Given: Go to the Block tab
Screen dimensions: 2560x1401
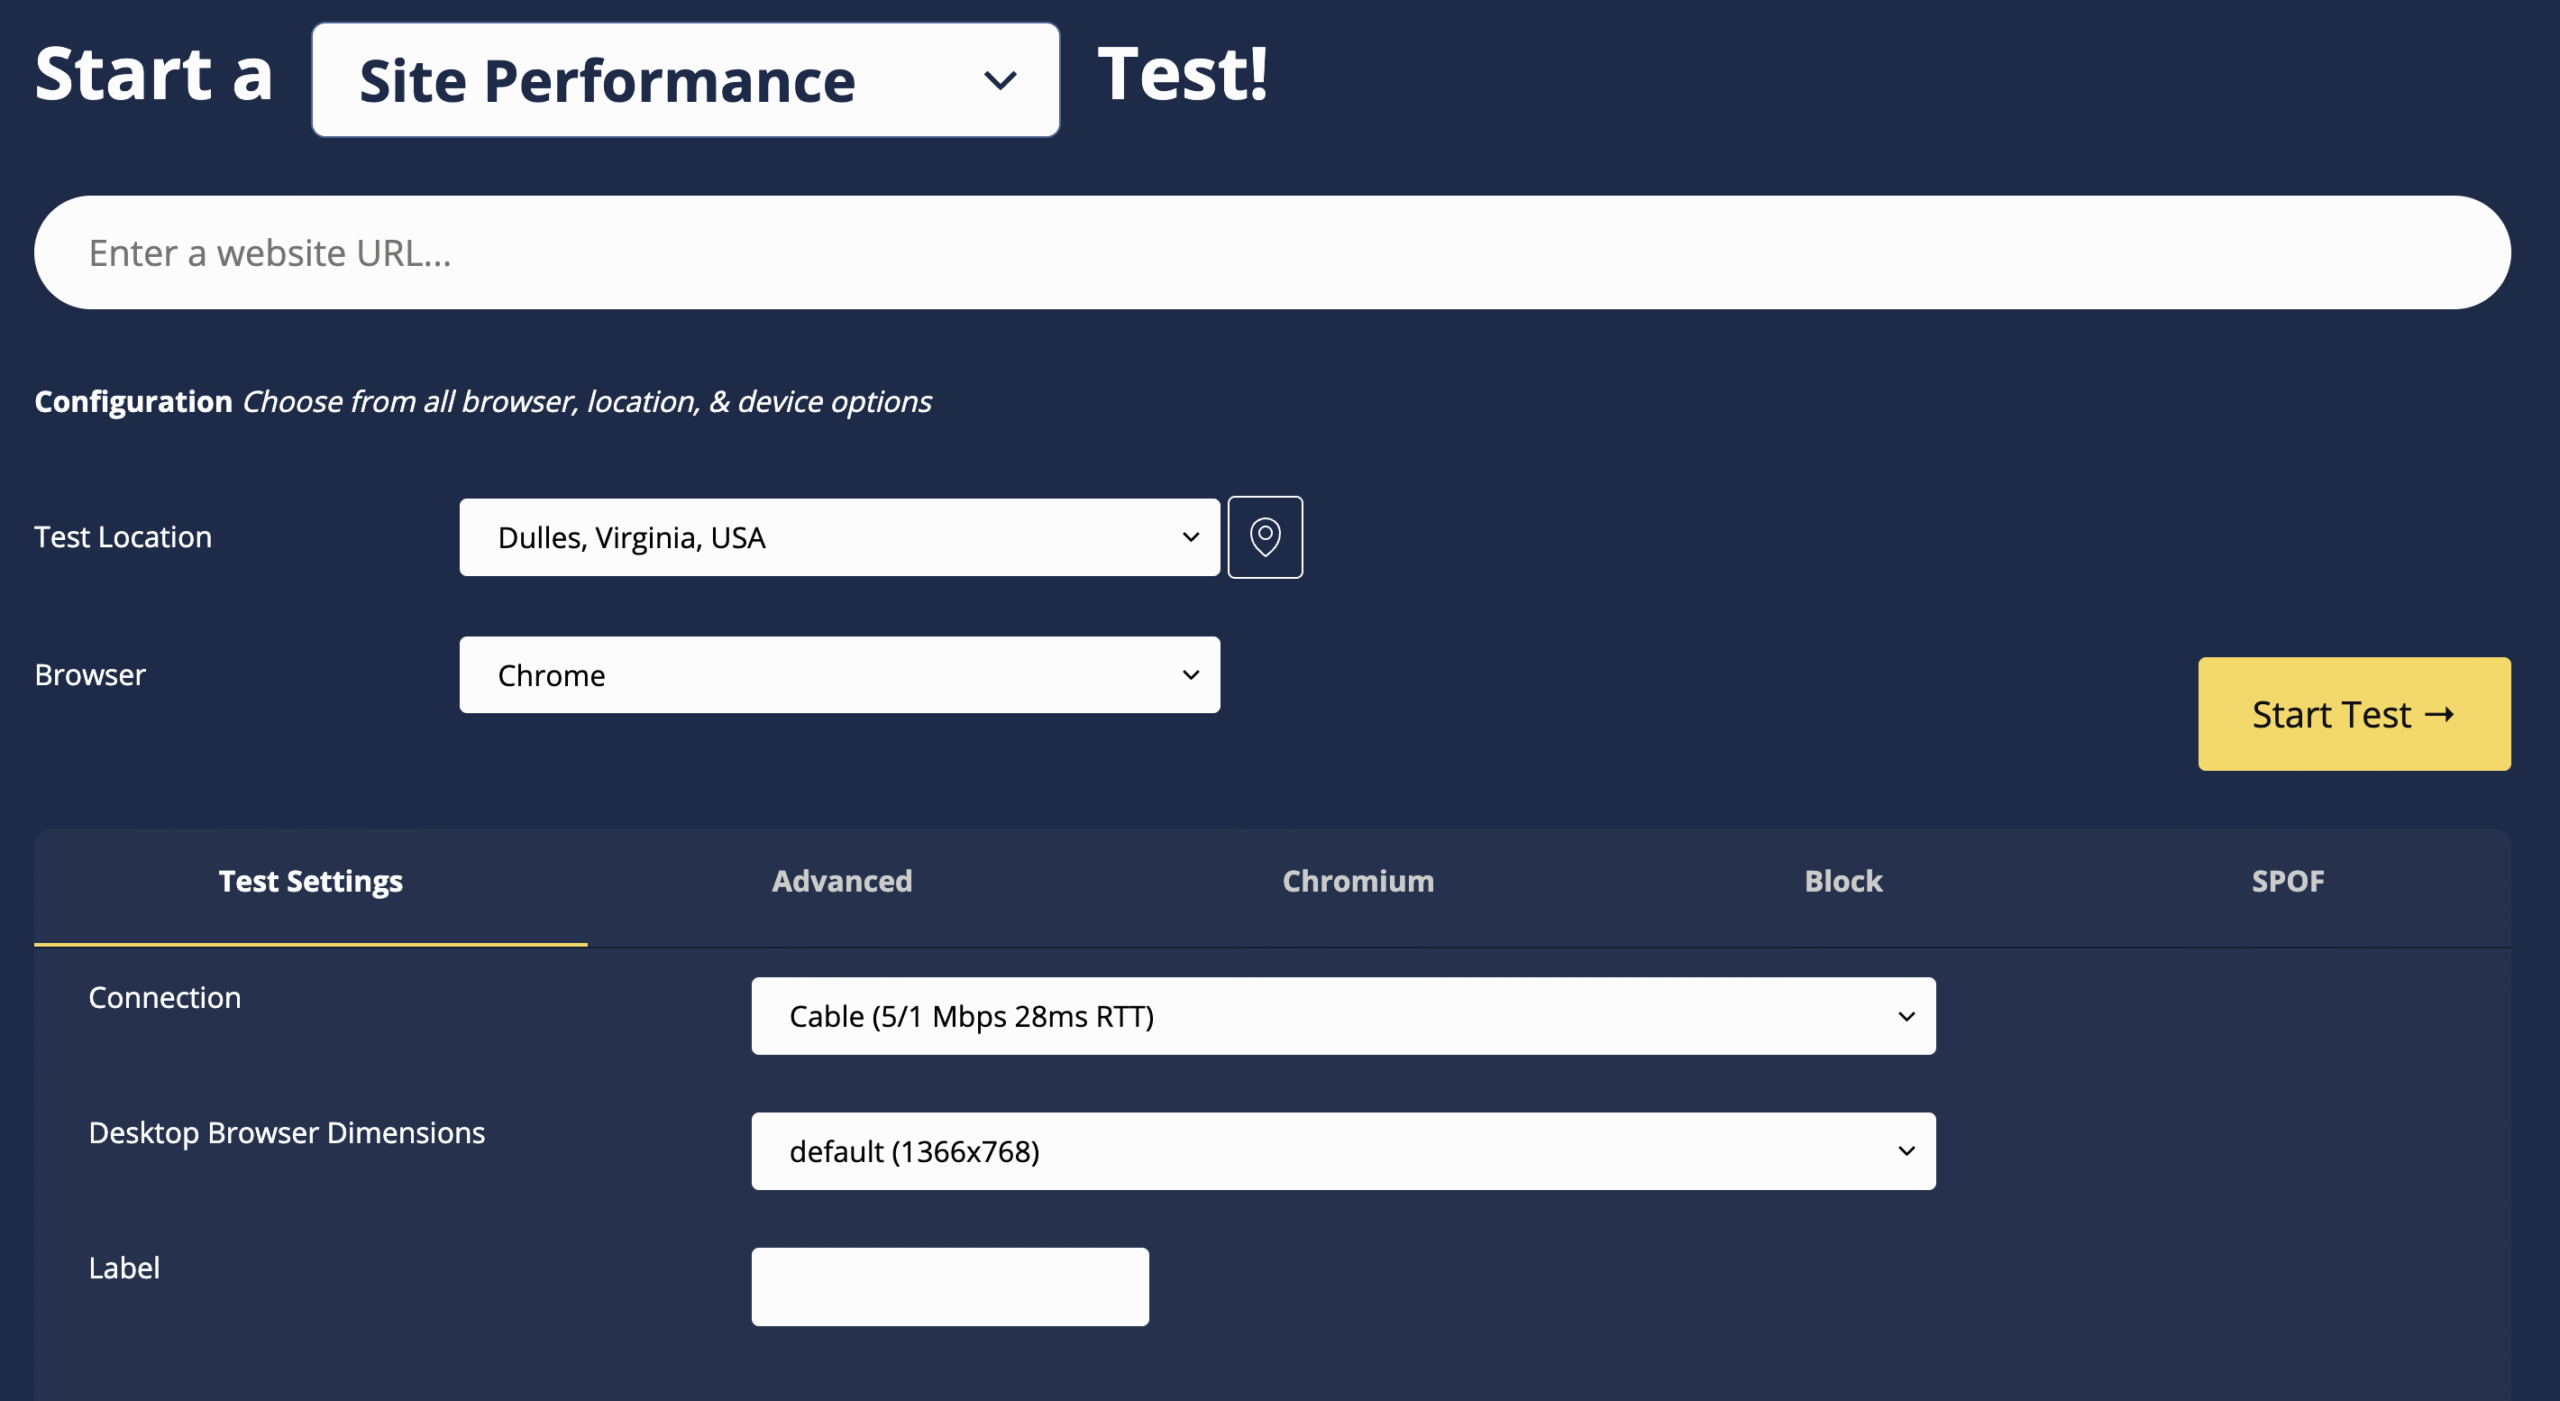Looking at the screenshot, I should pyautogui.click(x=1842, y=881).
